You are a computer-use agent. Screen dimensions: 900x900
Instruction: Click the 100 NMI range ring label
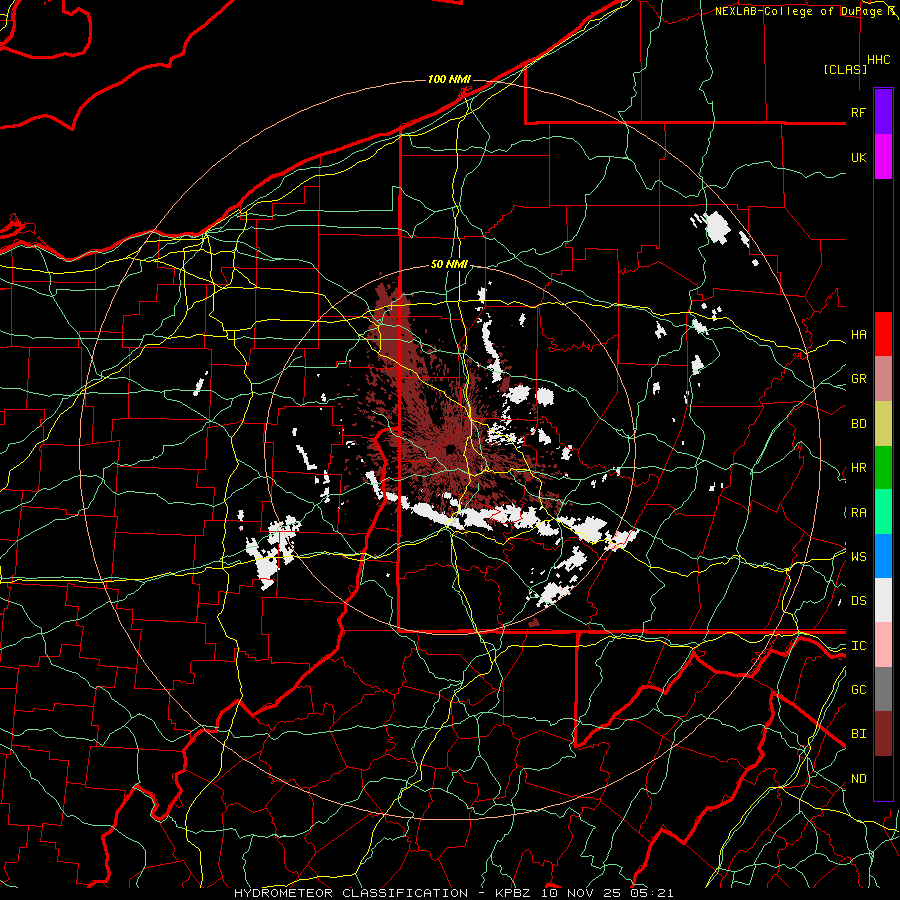coord(449,79)
